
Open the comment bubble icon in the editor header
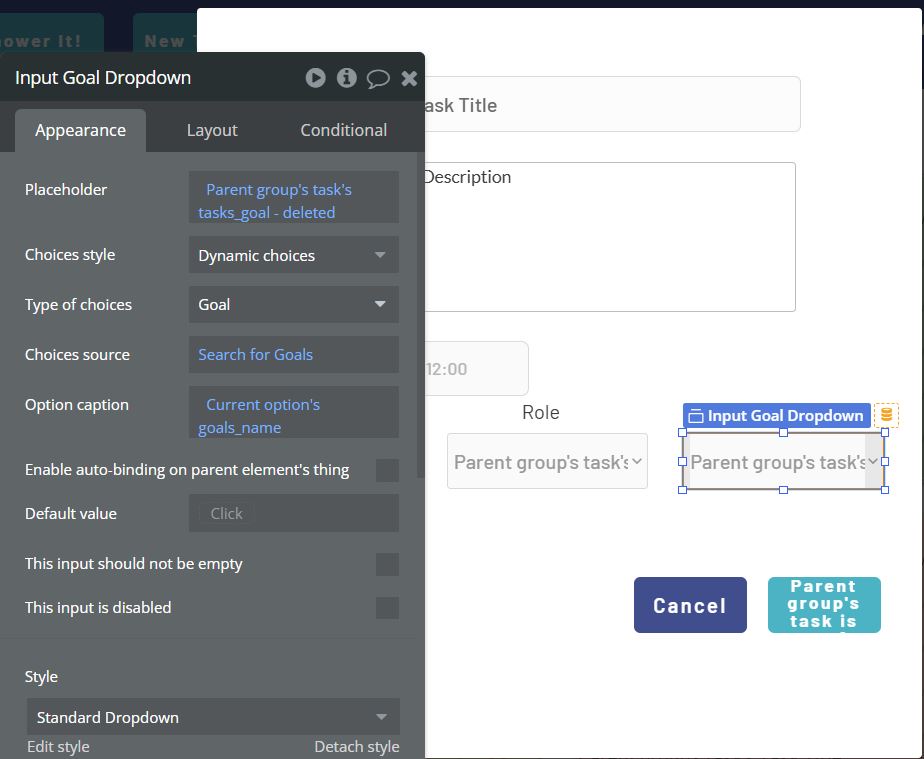click(378, 78)
